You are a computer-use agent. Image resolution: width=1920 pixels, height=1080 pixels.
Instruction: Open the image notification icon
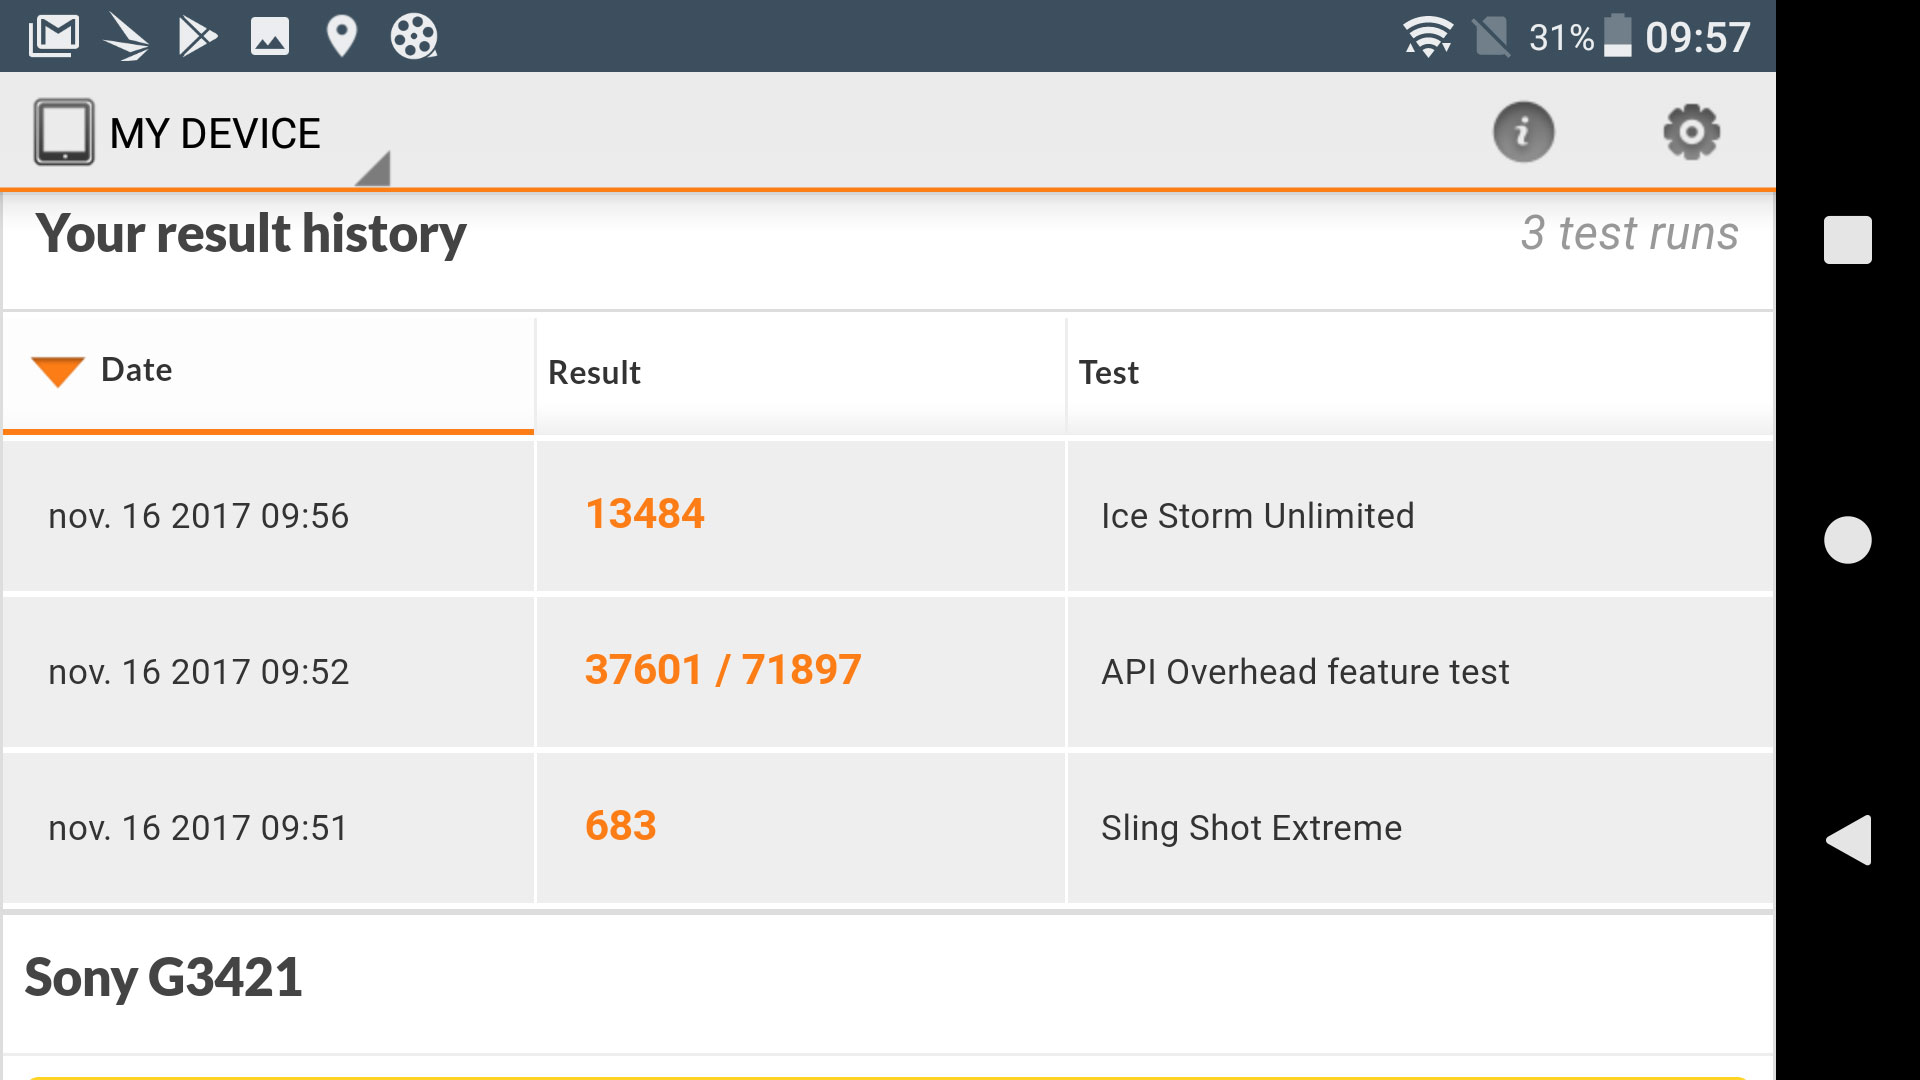pos(269,37)
